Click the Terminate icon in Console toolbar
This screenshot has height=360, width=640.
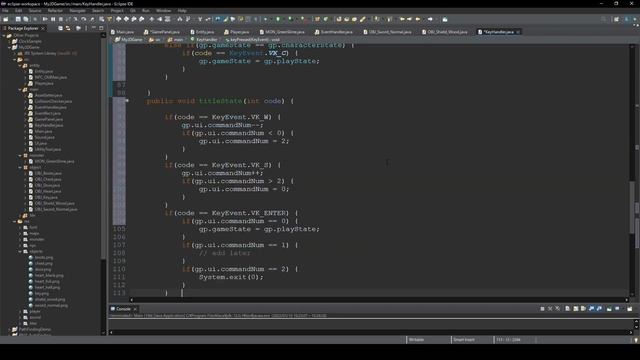(542, 309)
